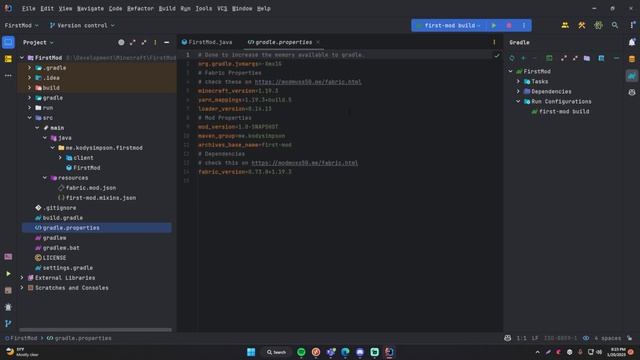Expand the build folder in Project tree
The height and width of the screenshot is (360, 640).
coord(29,87)
